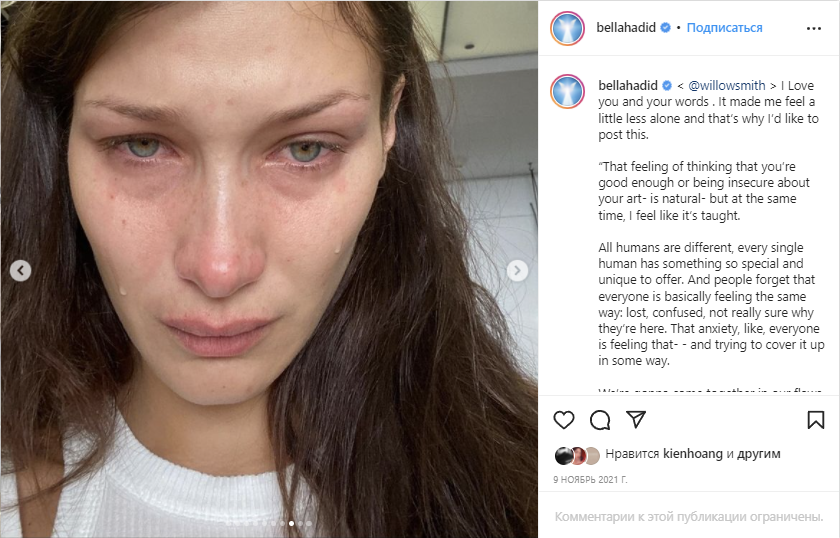Open comments via speech bubble icon
This screenshot has height=538, width=840.
(x=600, y=420)
